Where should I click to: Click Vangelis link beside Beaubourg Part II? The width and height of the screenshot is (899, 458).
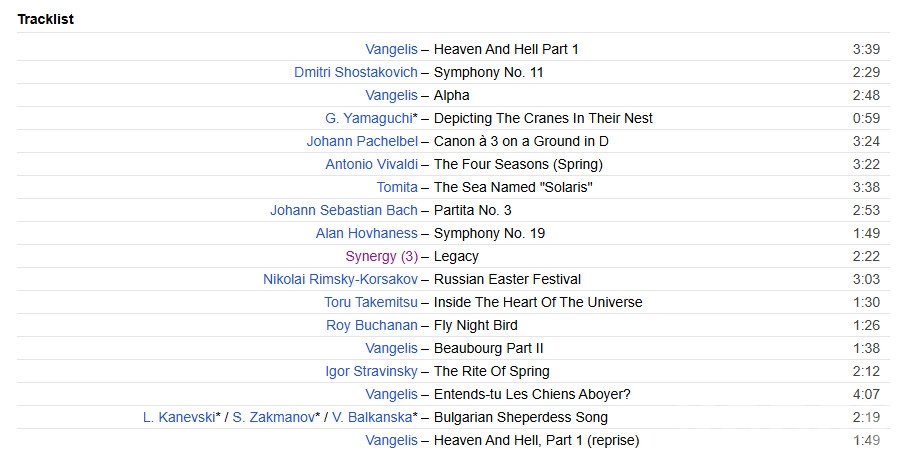pyautogui.click(x=392, y=348)
